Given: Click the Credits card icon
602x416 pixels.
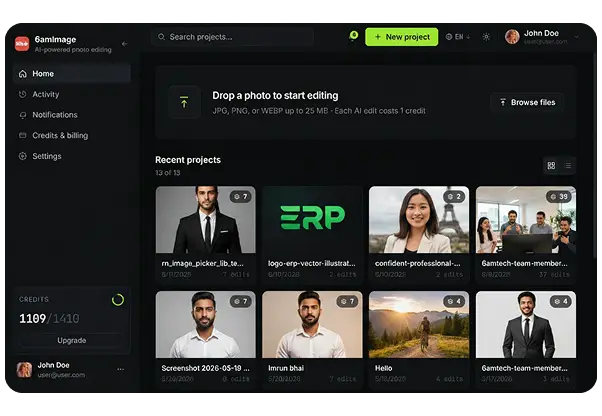Looking at the screenshot, I should [23, 135].
